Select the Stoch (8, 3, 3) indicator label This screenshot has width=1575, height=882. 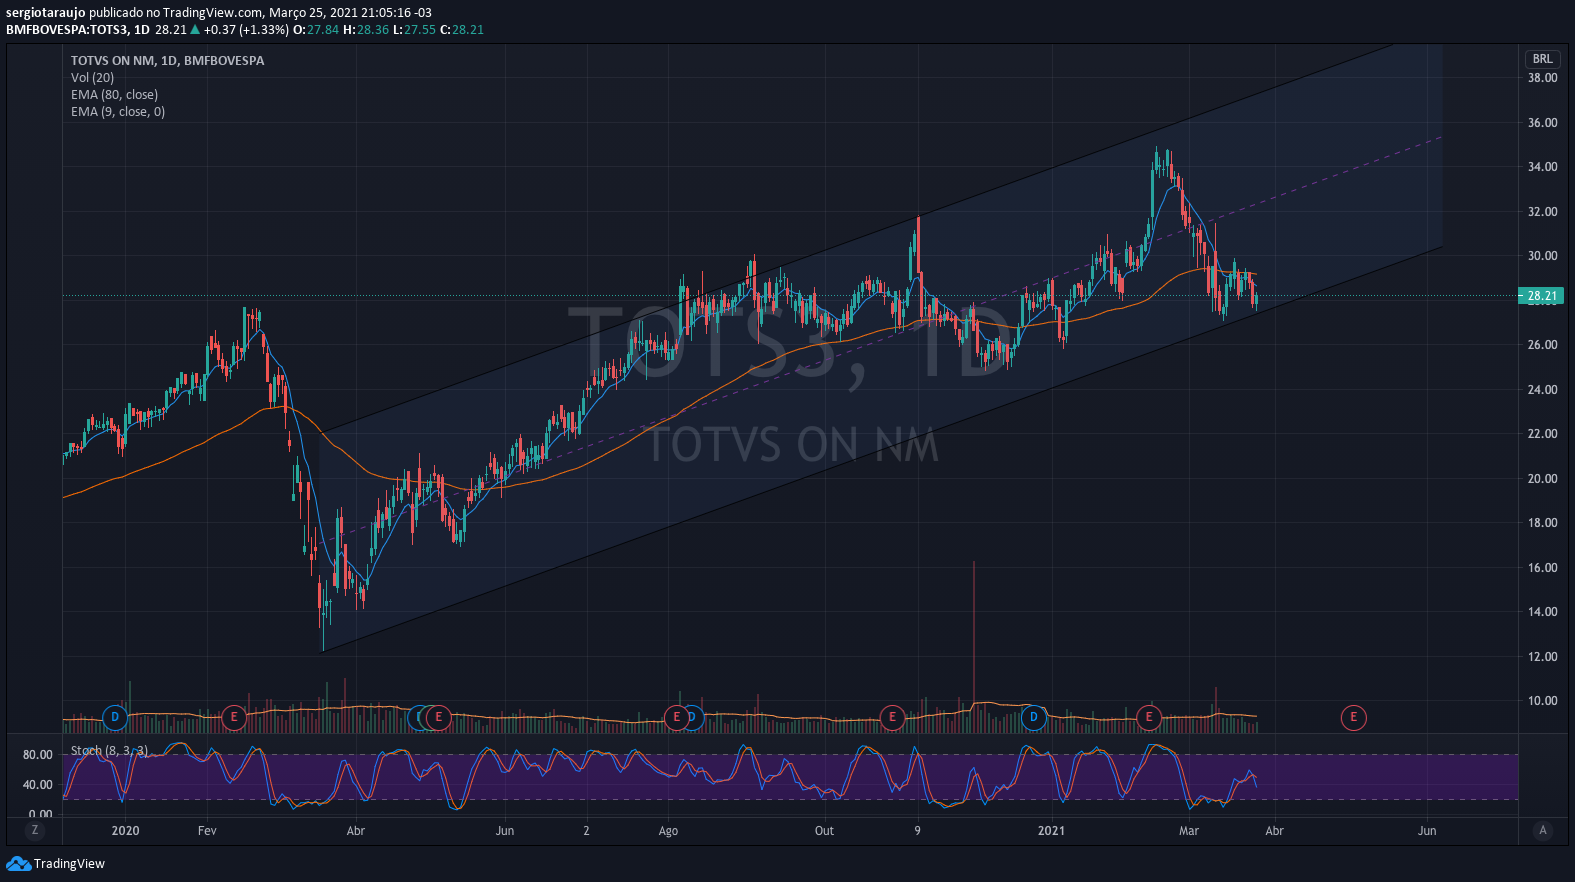tap(109, 750)
